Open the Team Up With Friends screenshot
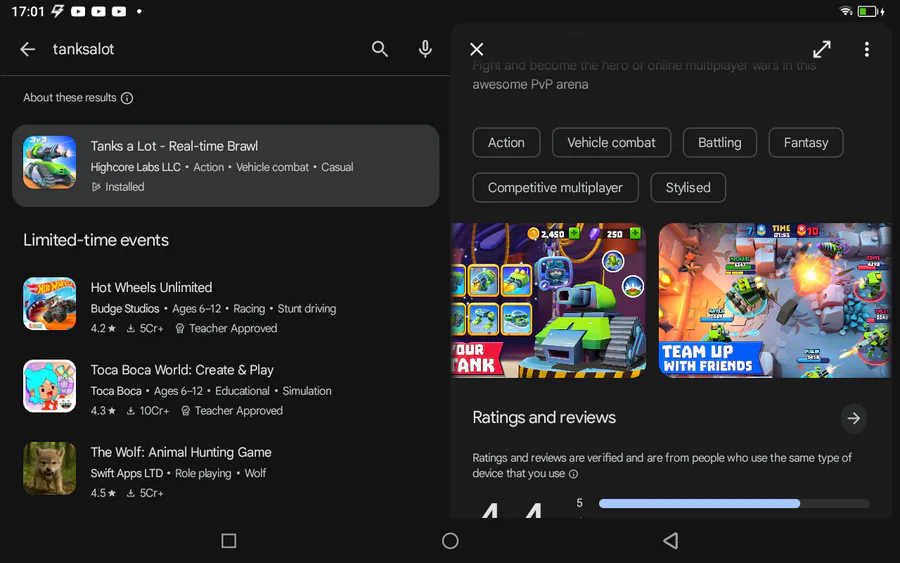Viewport: 900px width, 563px height. [775, 300]
